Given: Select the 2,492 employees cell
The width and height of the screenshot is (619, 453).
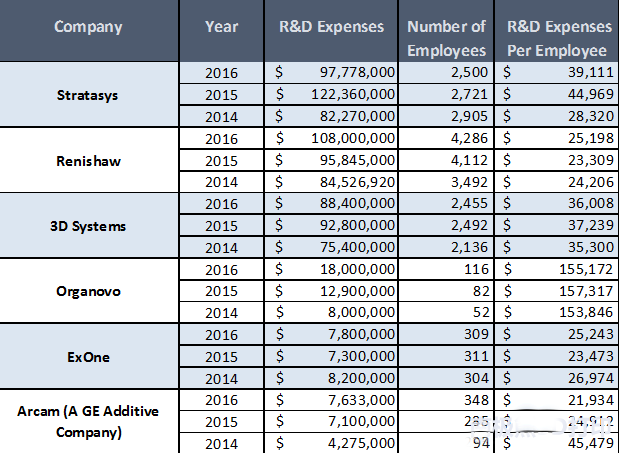Looking at the screenshot, I should click(x=446, y=226).
